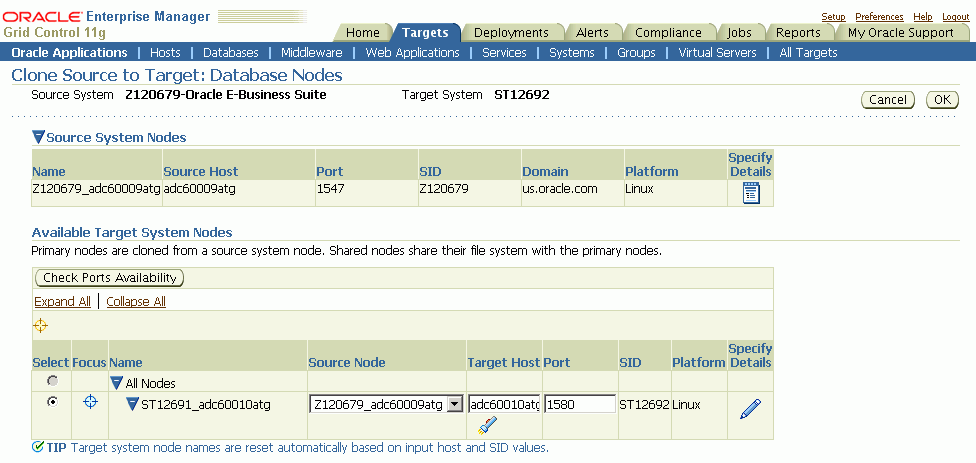The height and width of the screenshot is (463, 976).
Task: Click the Port field showing 1580
Action: [580, 405]
